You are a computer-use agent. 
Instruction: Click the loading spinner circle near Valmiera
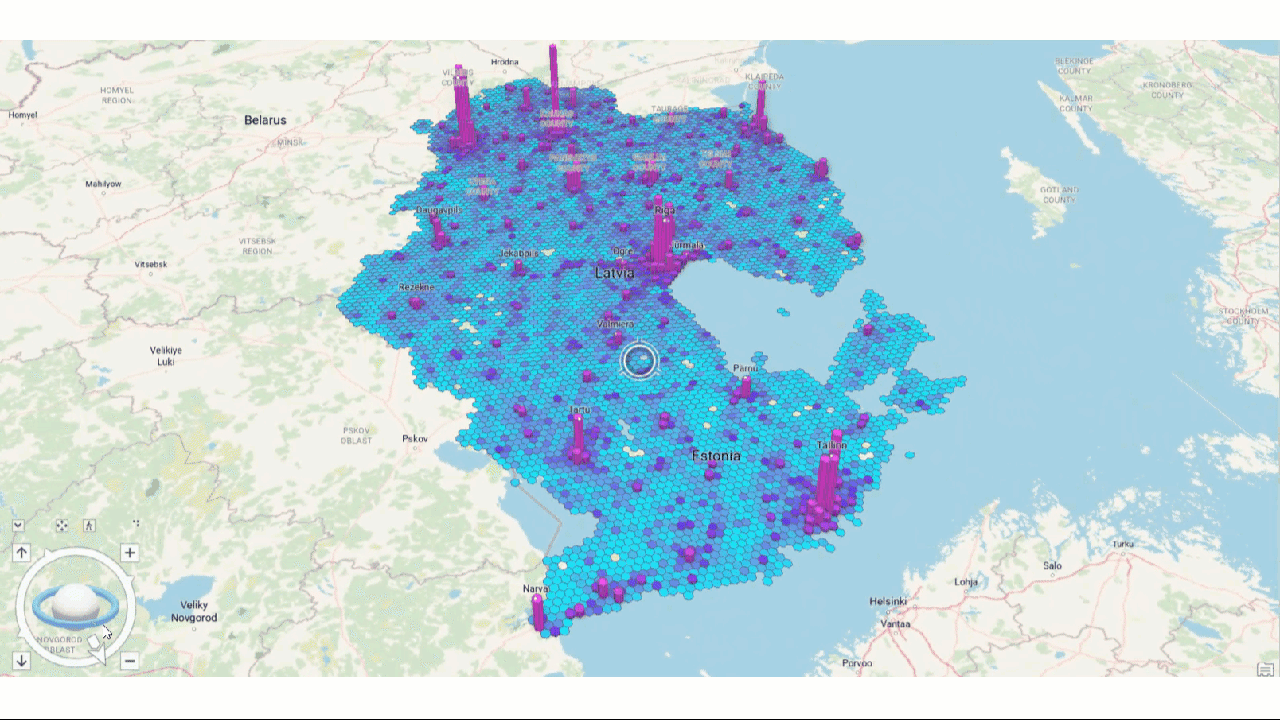(x=640, y=360)
